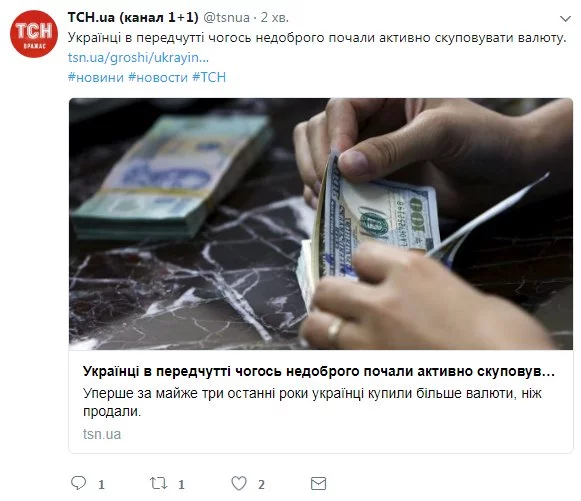
Task: Open the ТСН.ua (канал 1+1) profile name
Action: pyautogui.click(x=133, y=17)
